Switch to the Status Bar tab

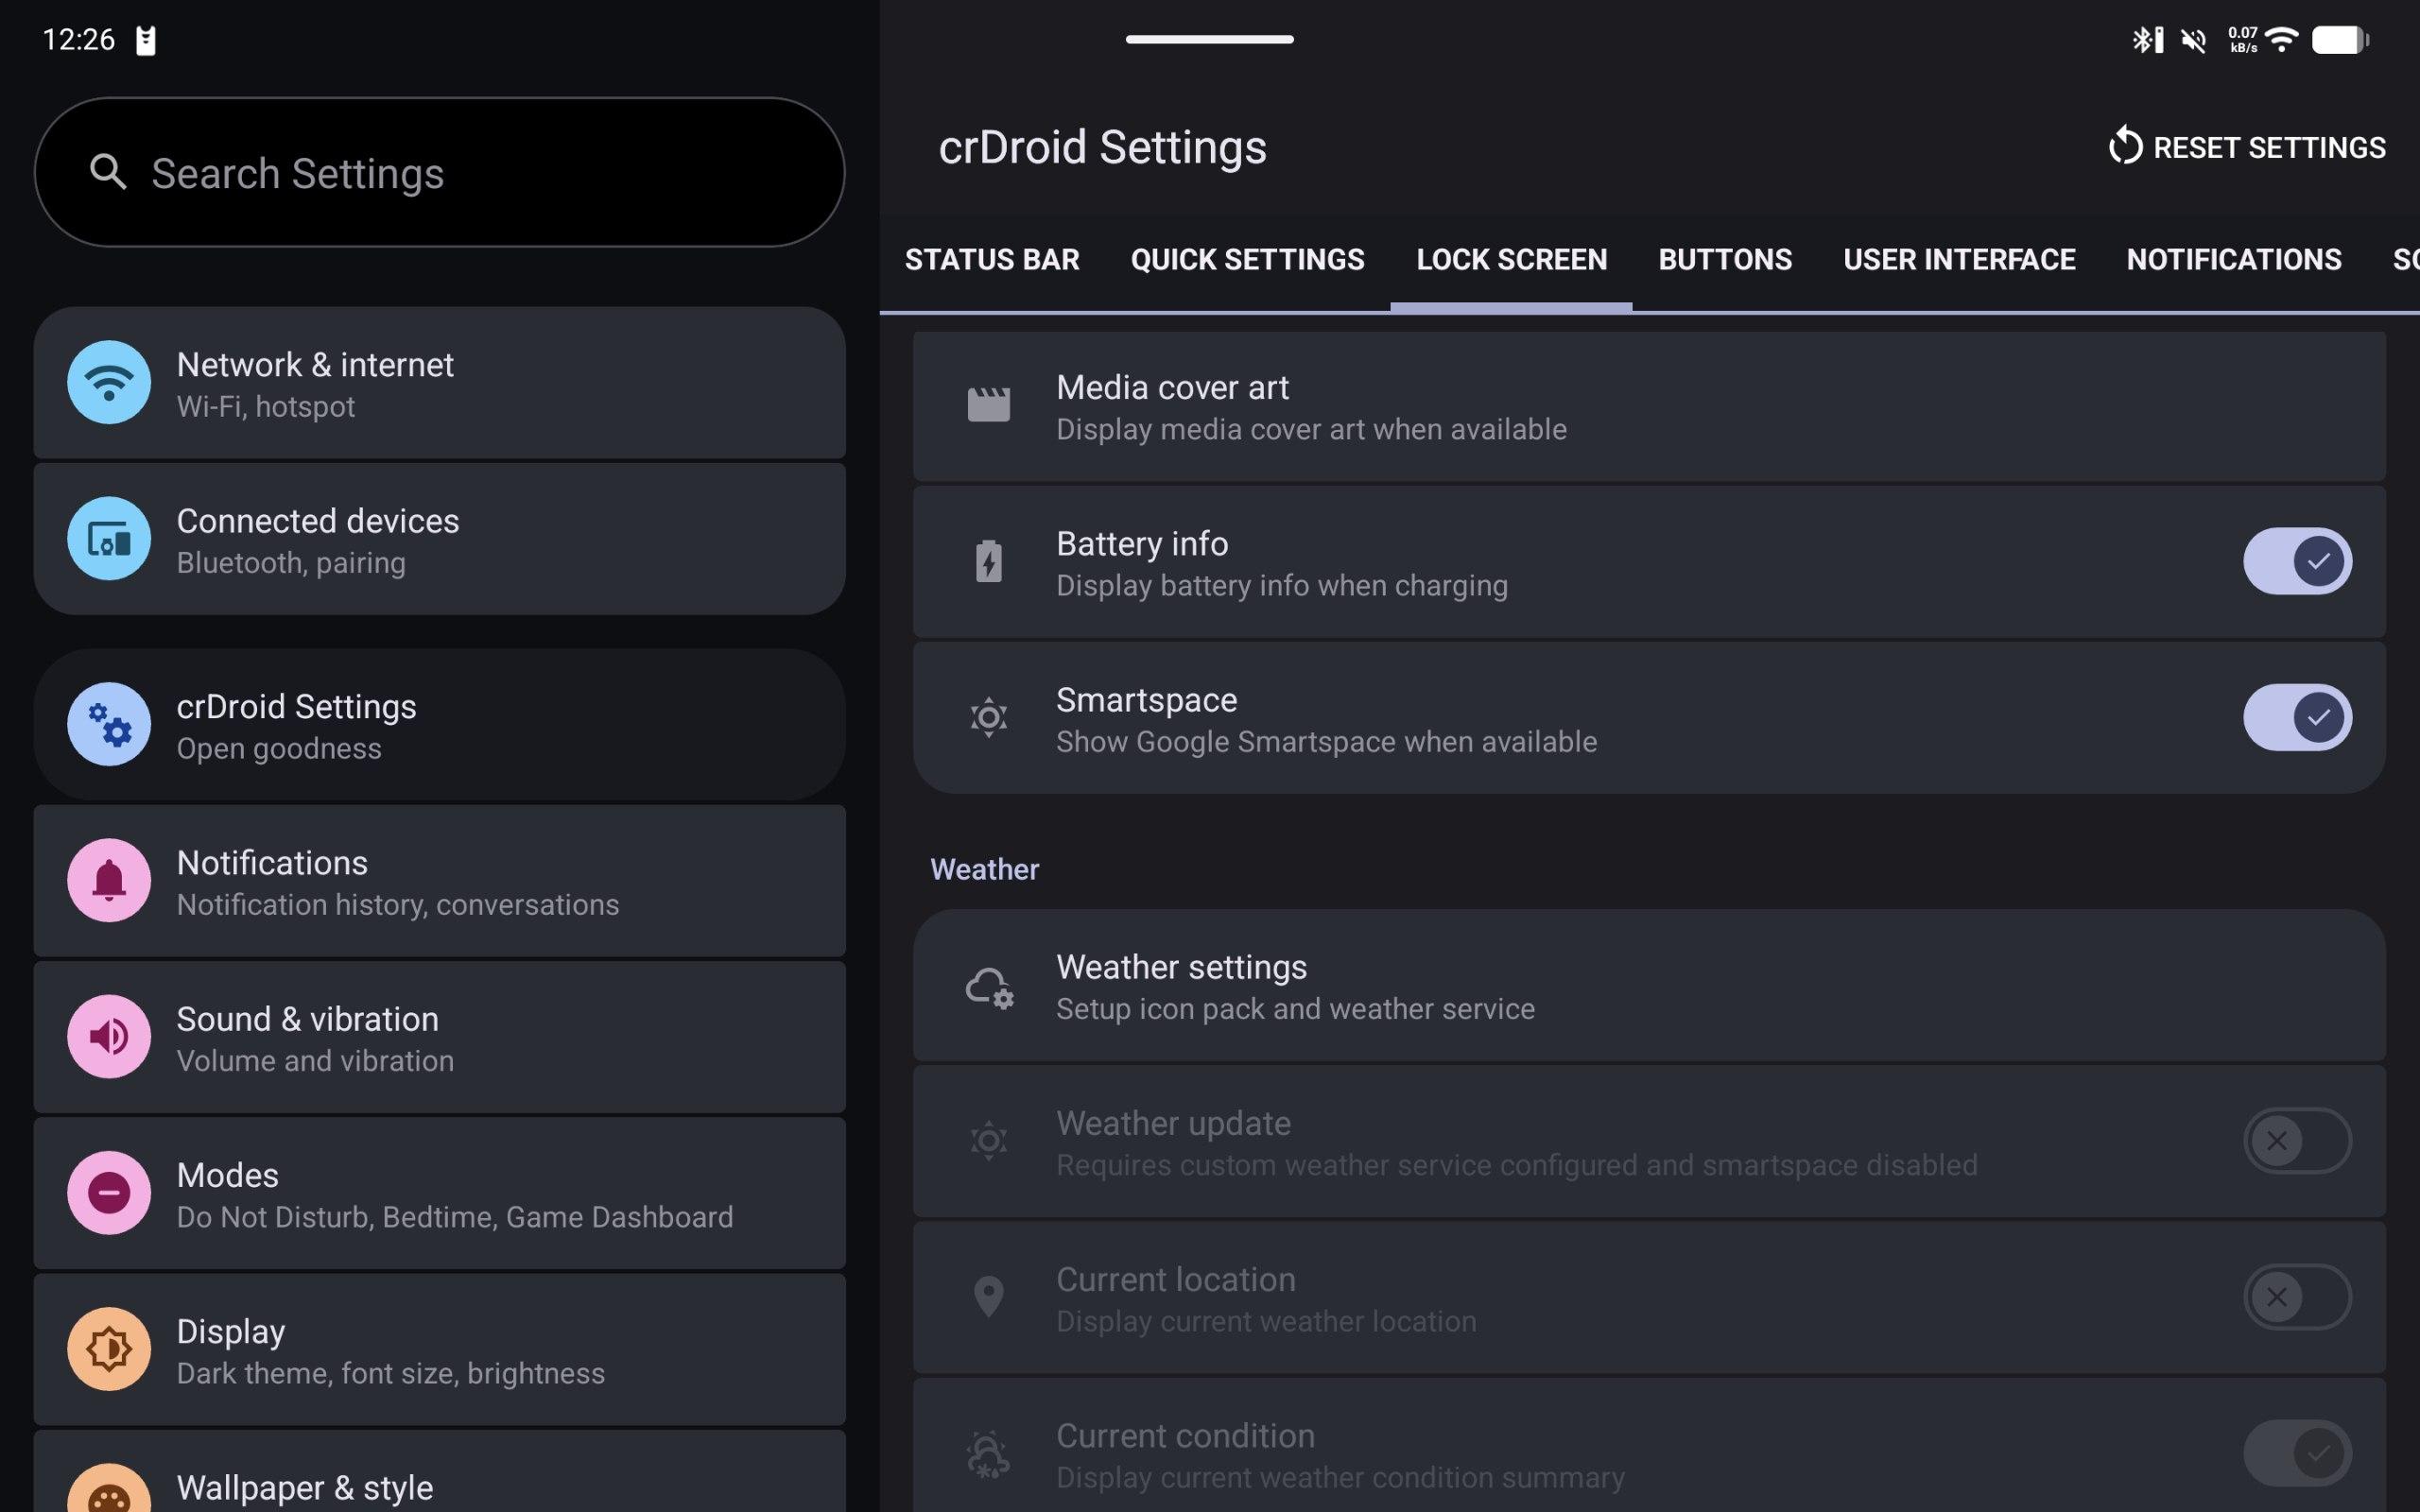pos(991,260)
